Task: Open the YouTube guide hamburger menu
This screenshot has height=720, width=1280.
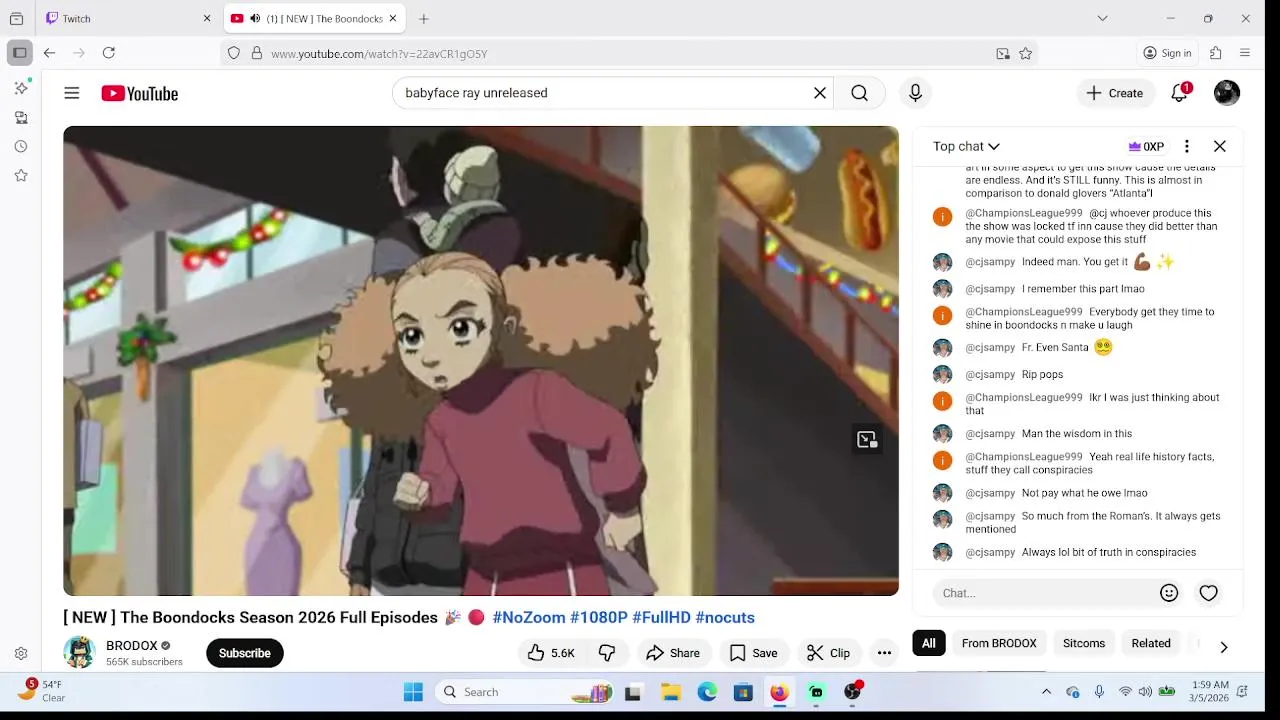Action: coord(72,93)
